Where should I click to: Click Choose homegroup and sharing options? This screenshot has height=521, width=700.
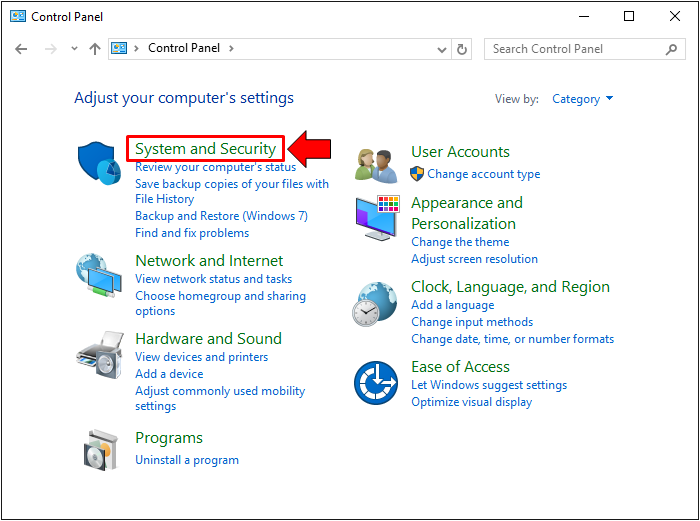(221, 303)
